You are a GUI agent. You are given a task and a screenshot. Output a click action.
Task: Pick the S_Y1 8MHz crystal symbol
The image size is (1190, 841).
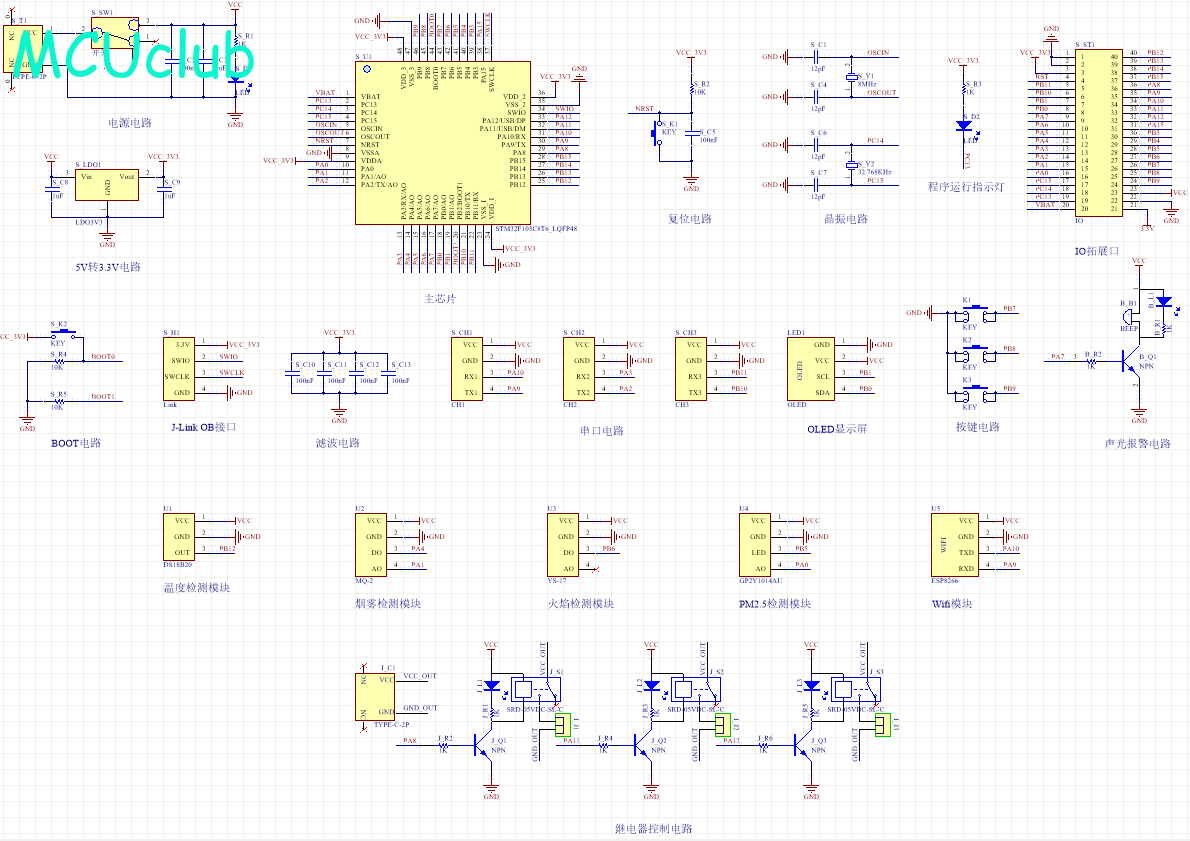click(852, 77)
